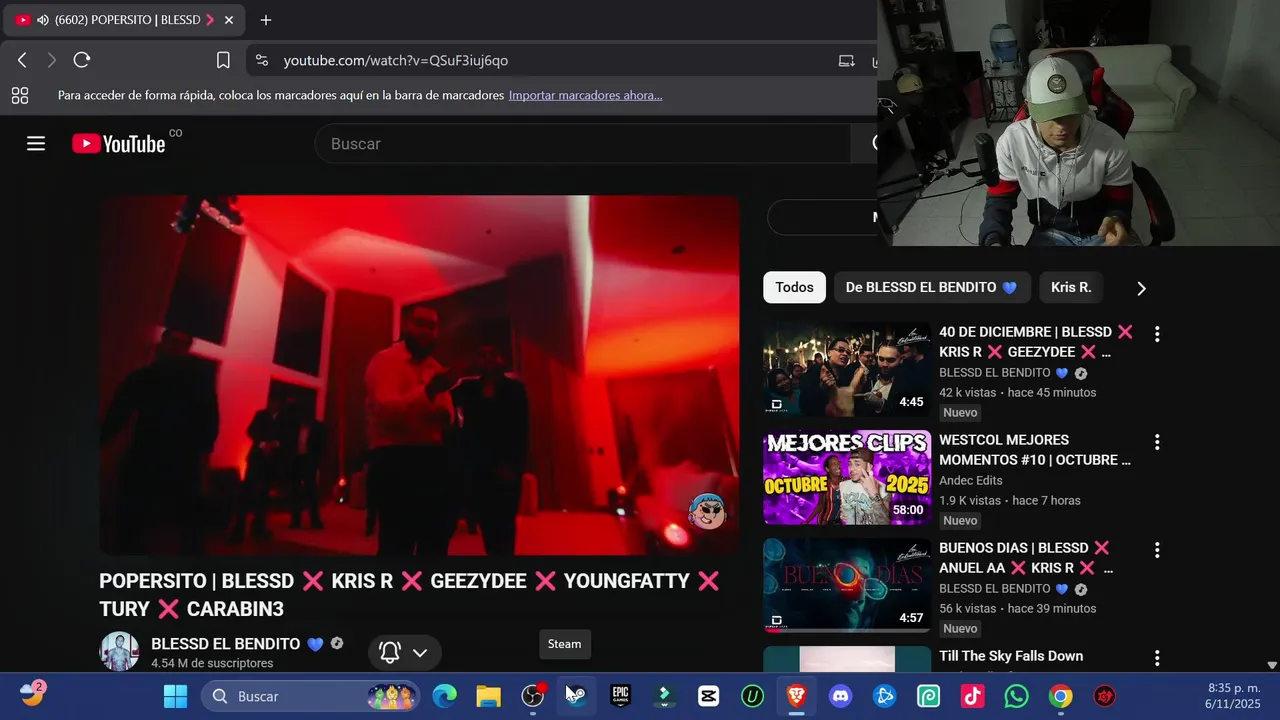Open CapCut from taskbar
Screen dimensions: 1280x720
click(x=708, y=696)
